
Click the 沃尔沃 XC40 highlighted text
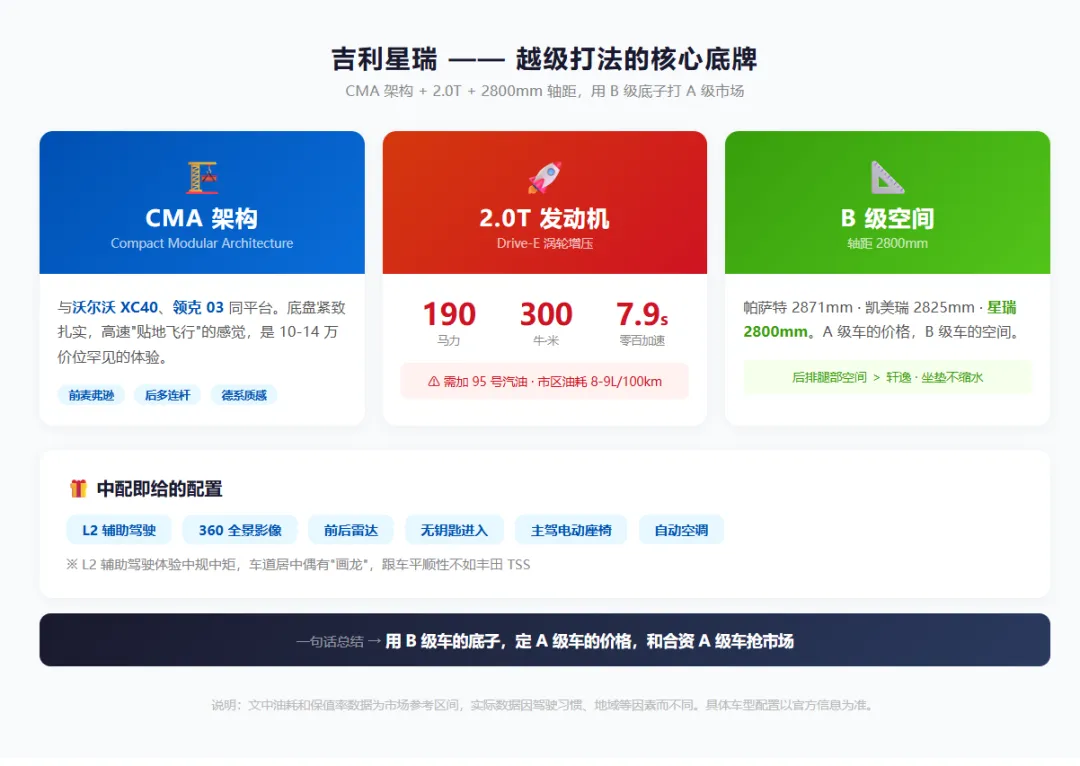tap(116, 307)
